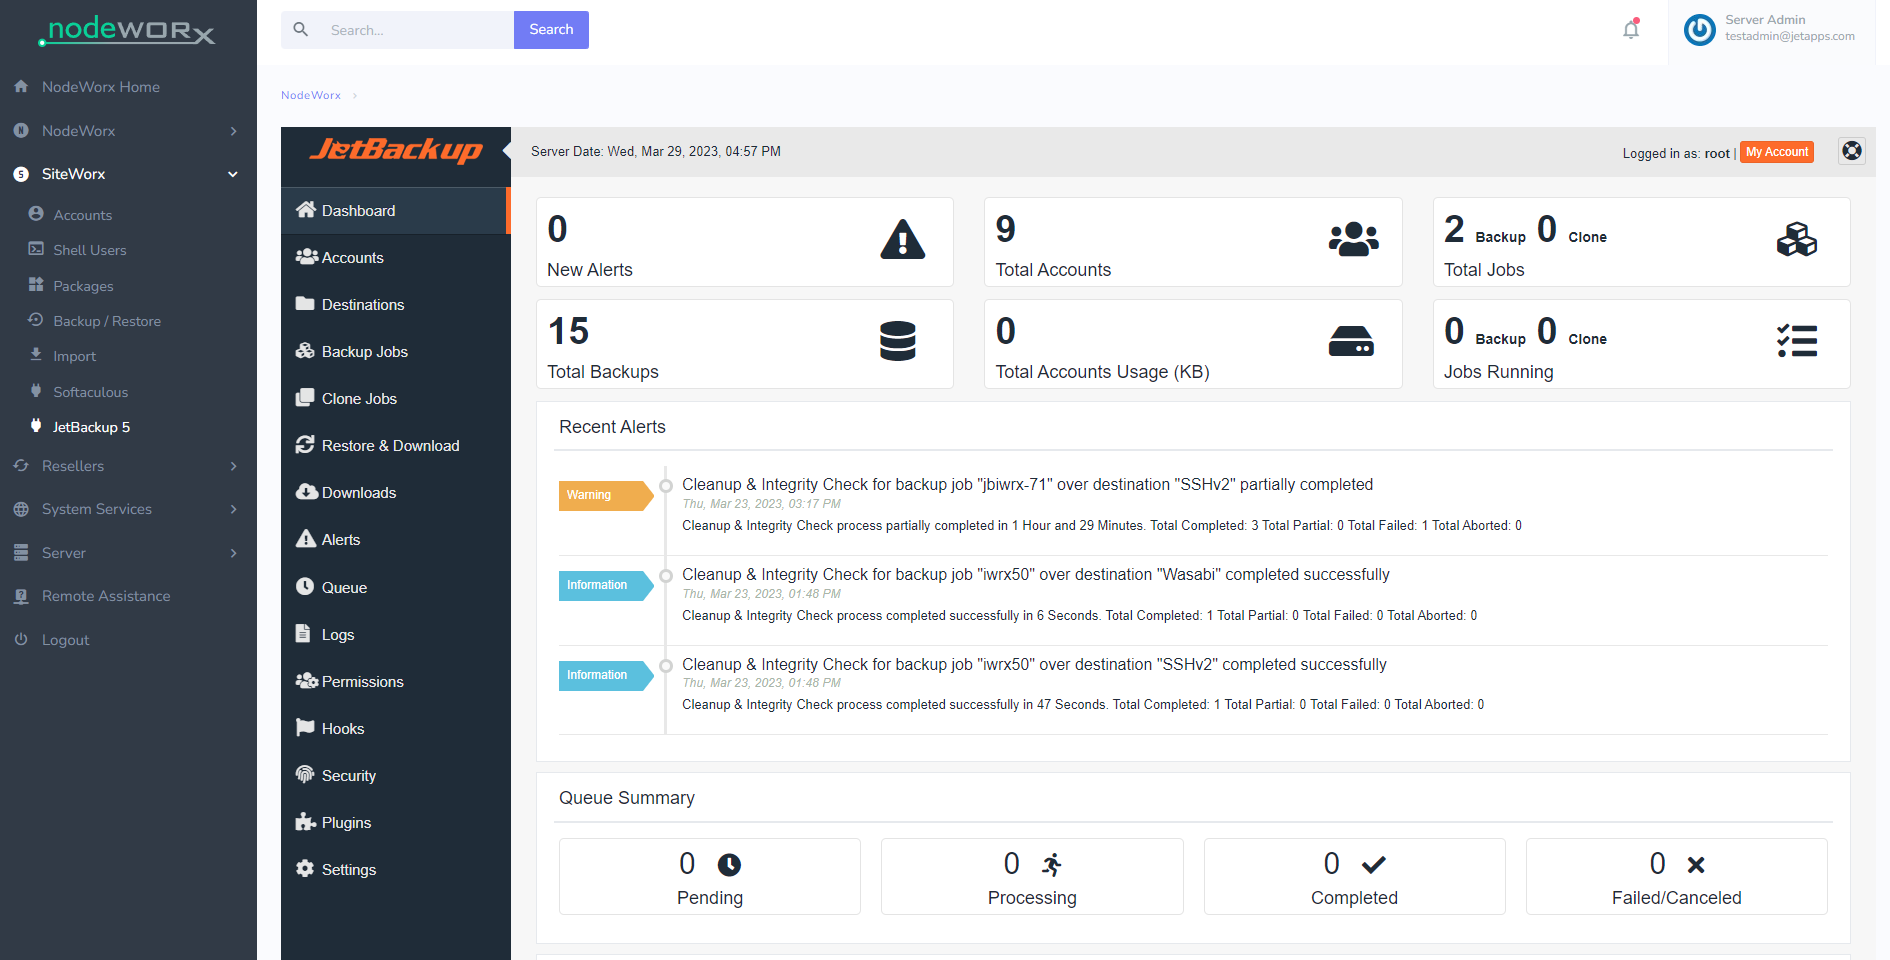Focus the Search input field
The height and width of the screenshot is (960, 1890).
click(x=416, y=30)
